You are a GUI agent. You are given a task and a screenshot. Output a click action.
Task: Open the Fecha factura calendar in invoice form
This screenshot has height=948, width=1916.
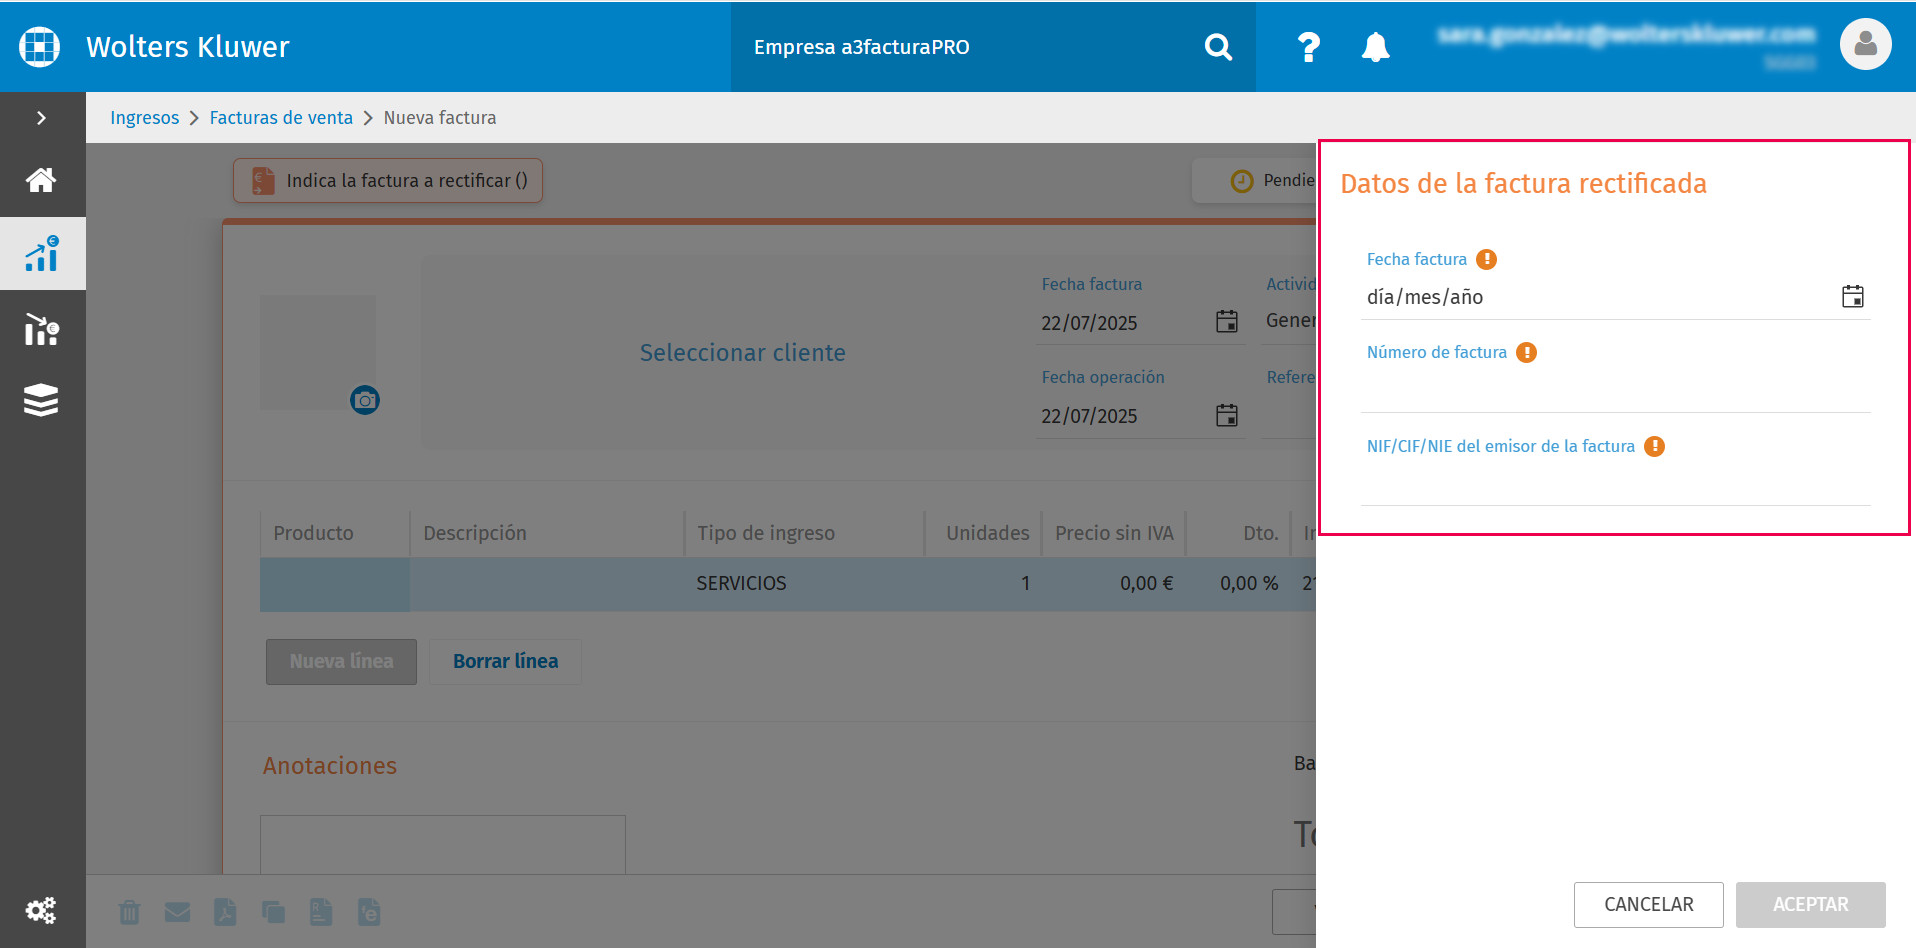click(x=1227, y=321)
